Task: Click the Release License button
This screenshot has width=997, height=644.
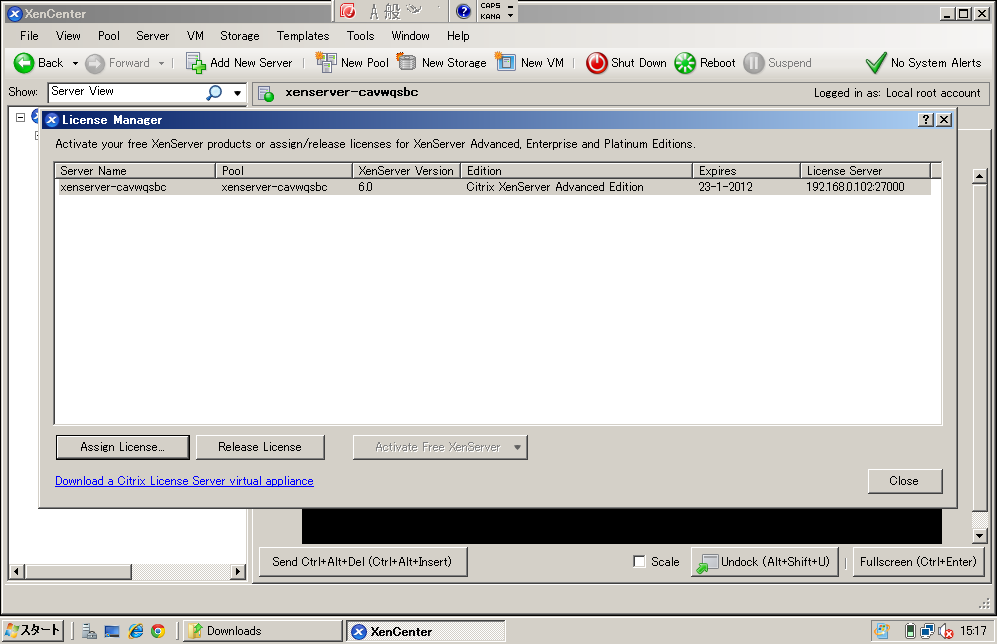Action: coord(260,447)
